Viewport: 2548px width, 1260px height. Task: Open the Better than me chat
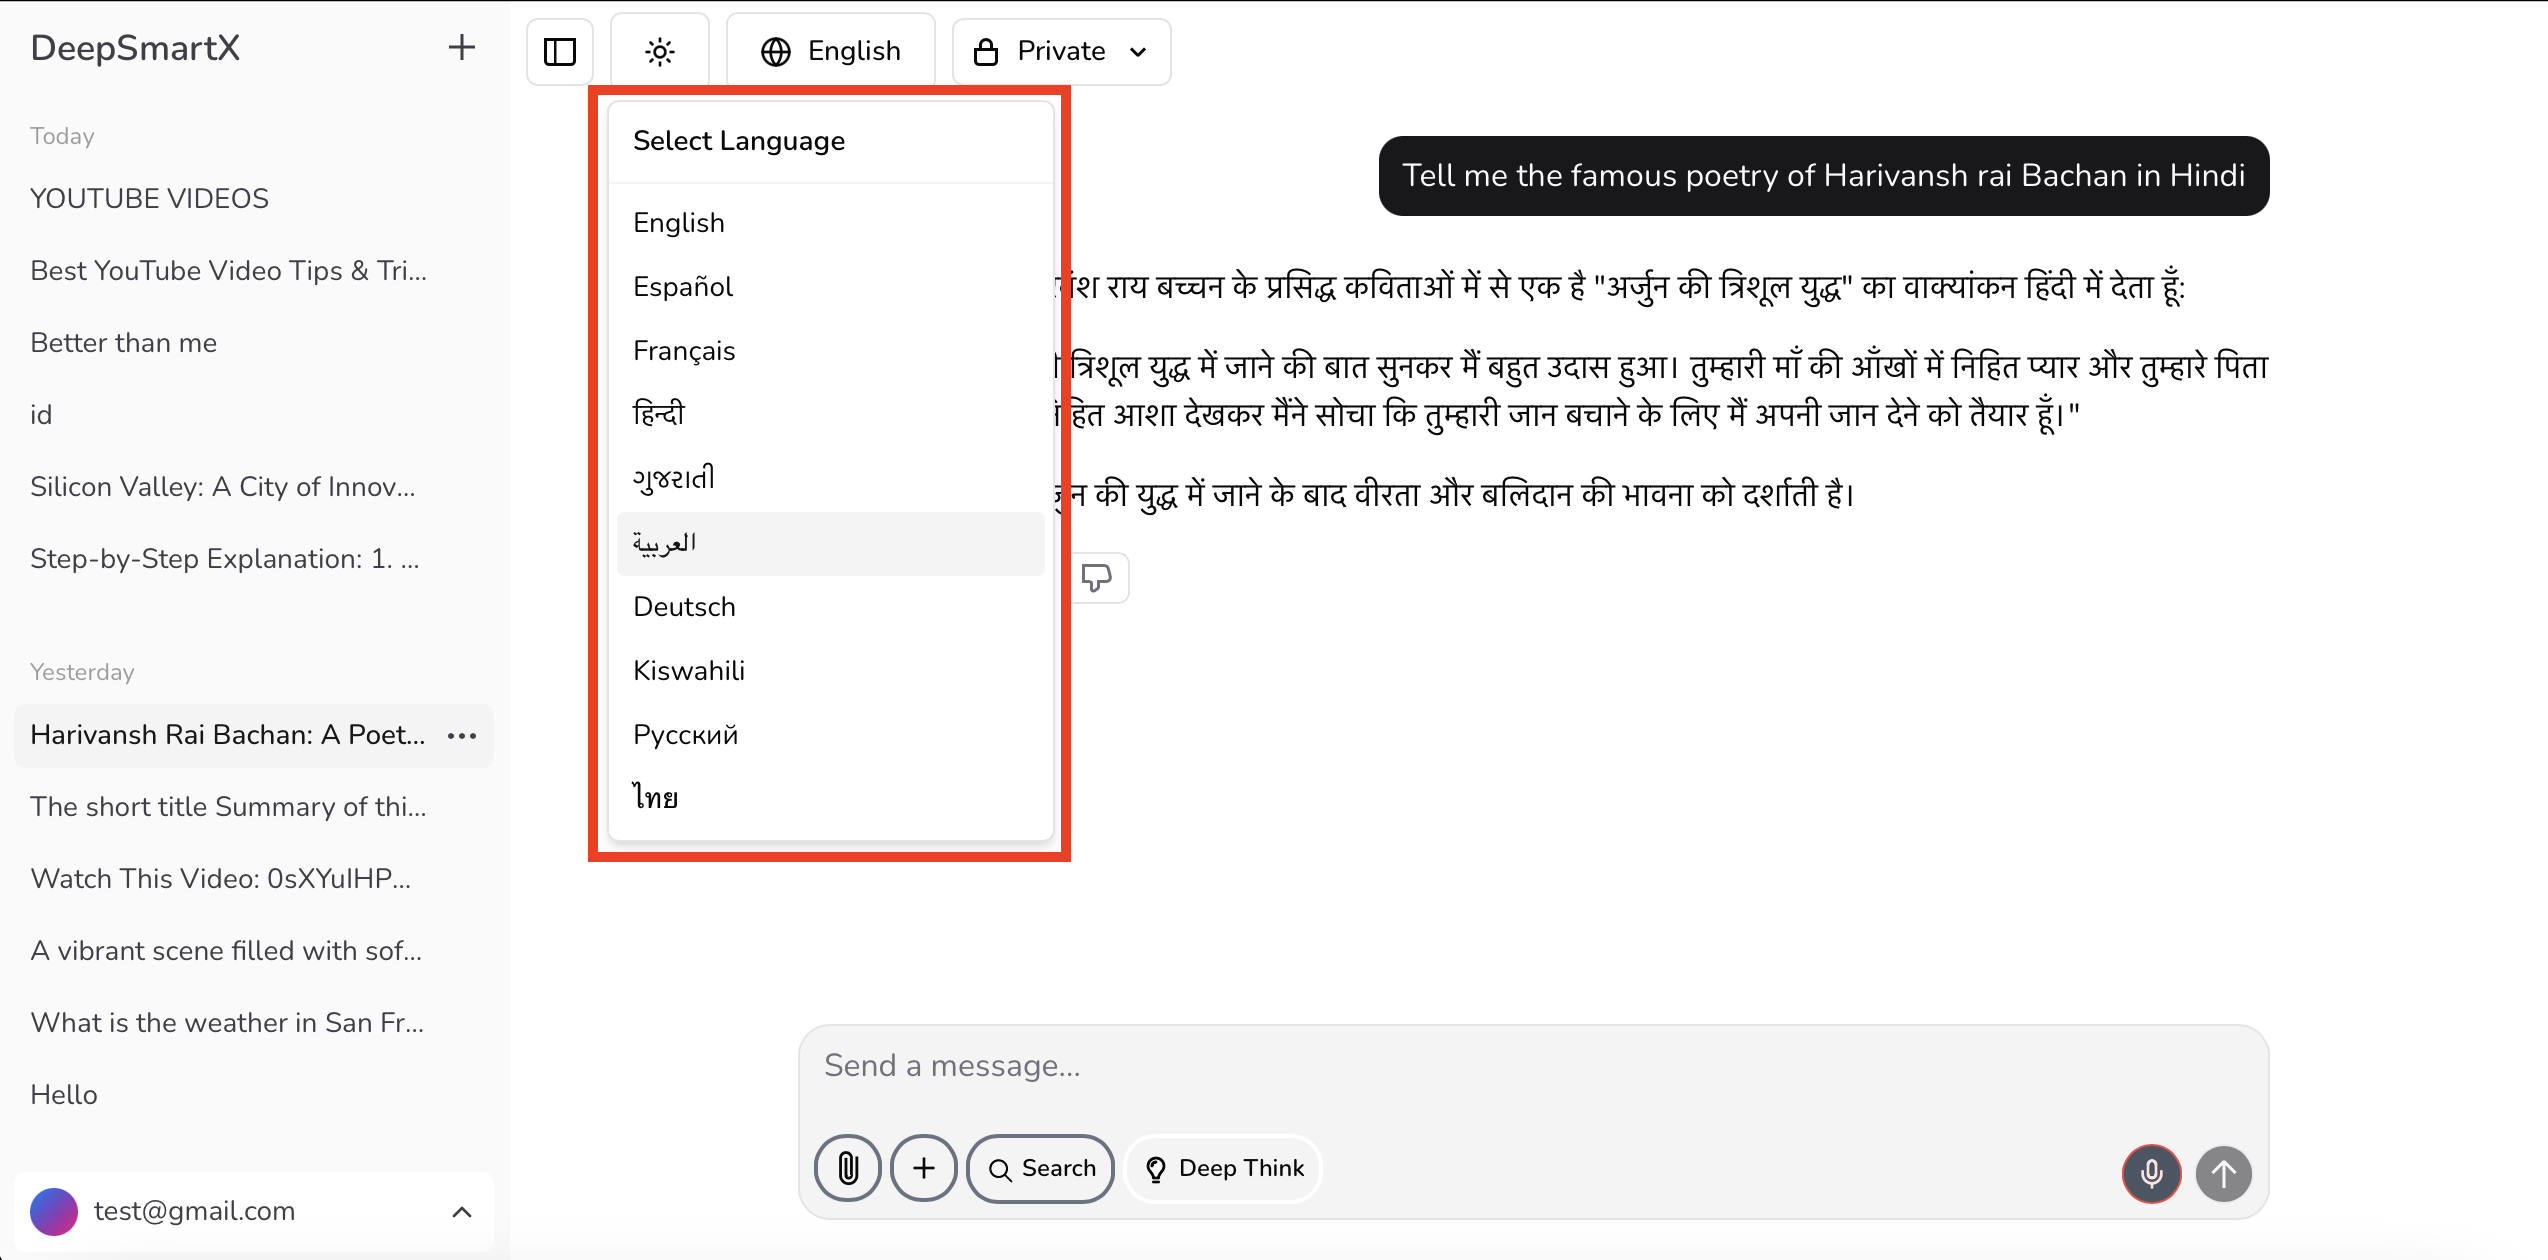123,343
